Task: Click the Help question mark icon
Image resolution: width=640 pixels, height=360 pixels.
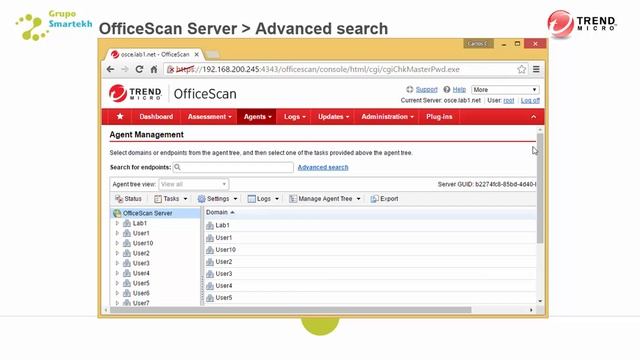Action: click(447, 89)
